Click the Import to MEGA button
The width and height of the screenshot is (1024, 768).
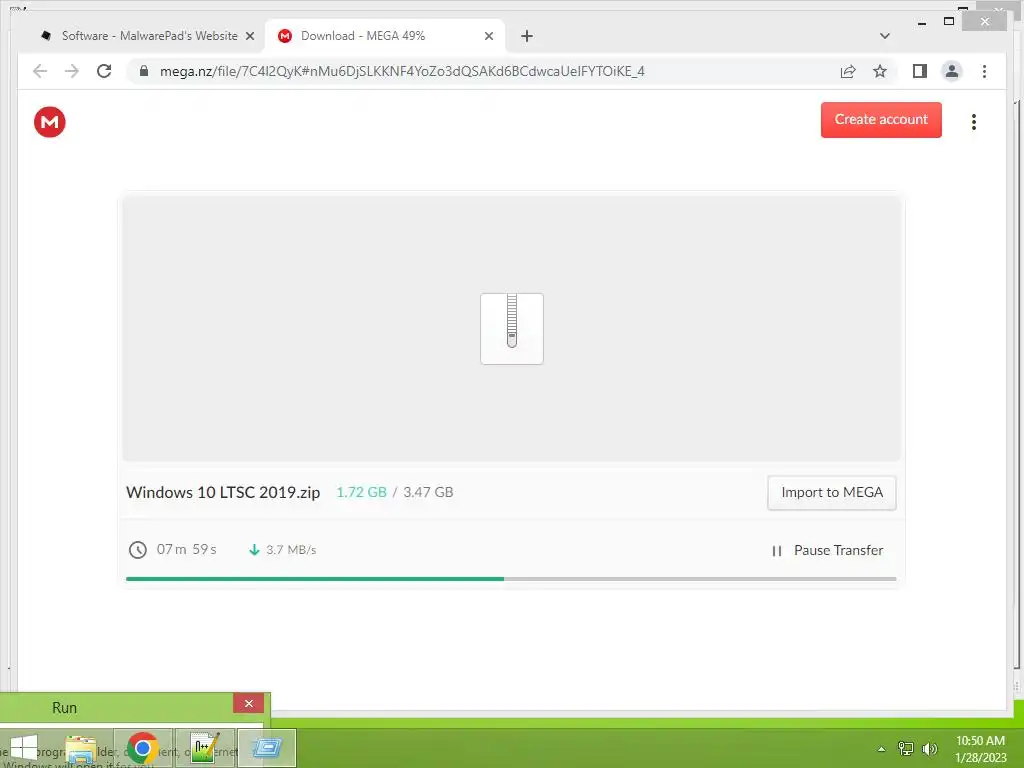(x=832, y=492)
